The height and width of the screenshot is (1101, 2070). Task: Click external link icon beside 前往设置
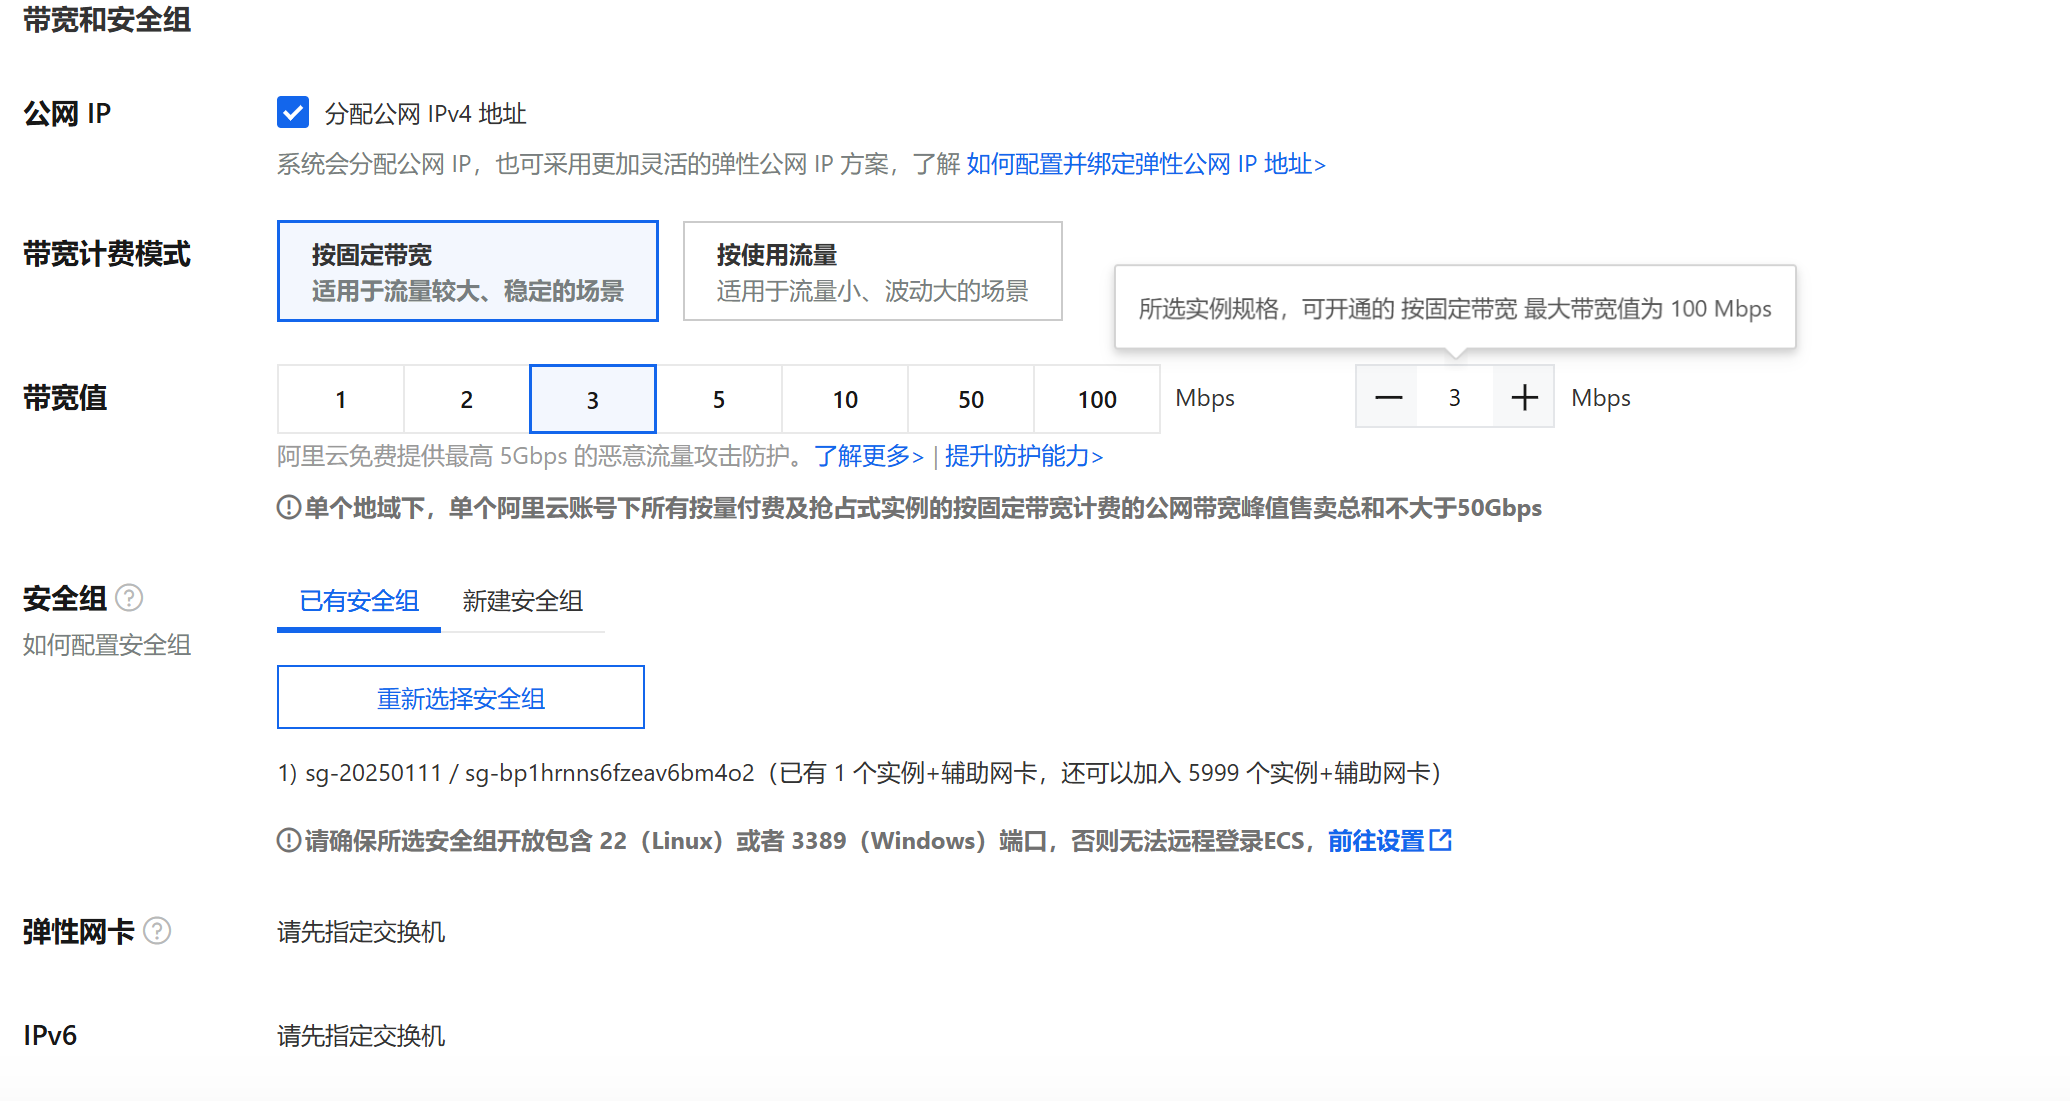(x=1441, y=840)
